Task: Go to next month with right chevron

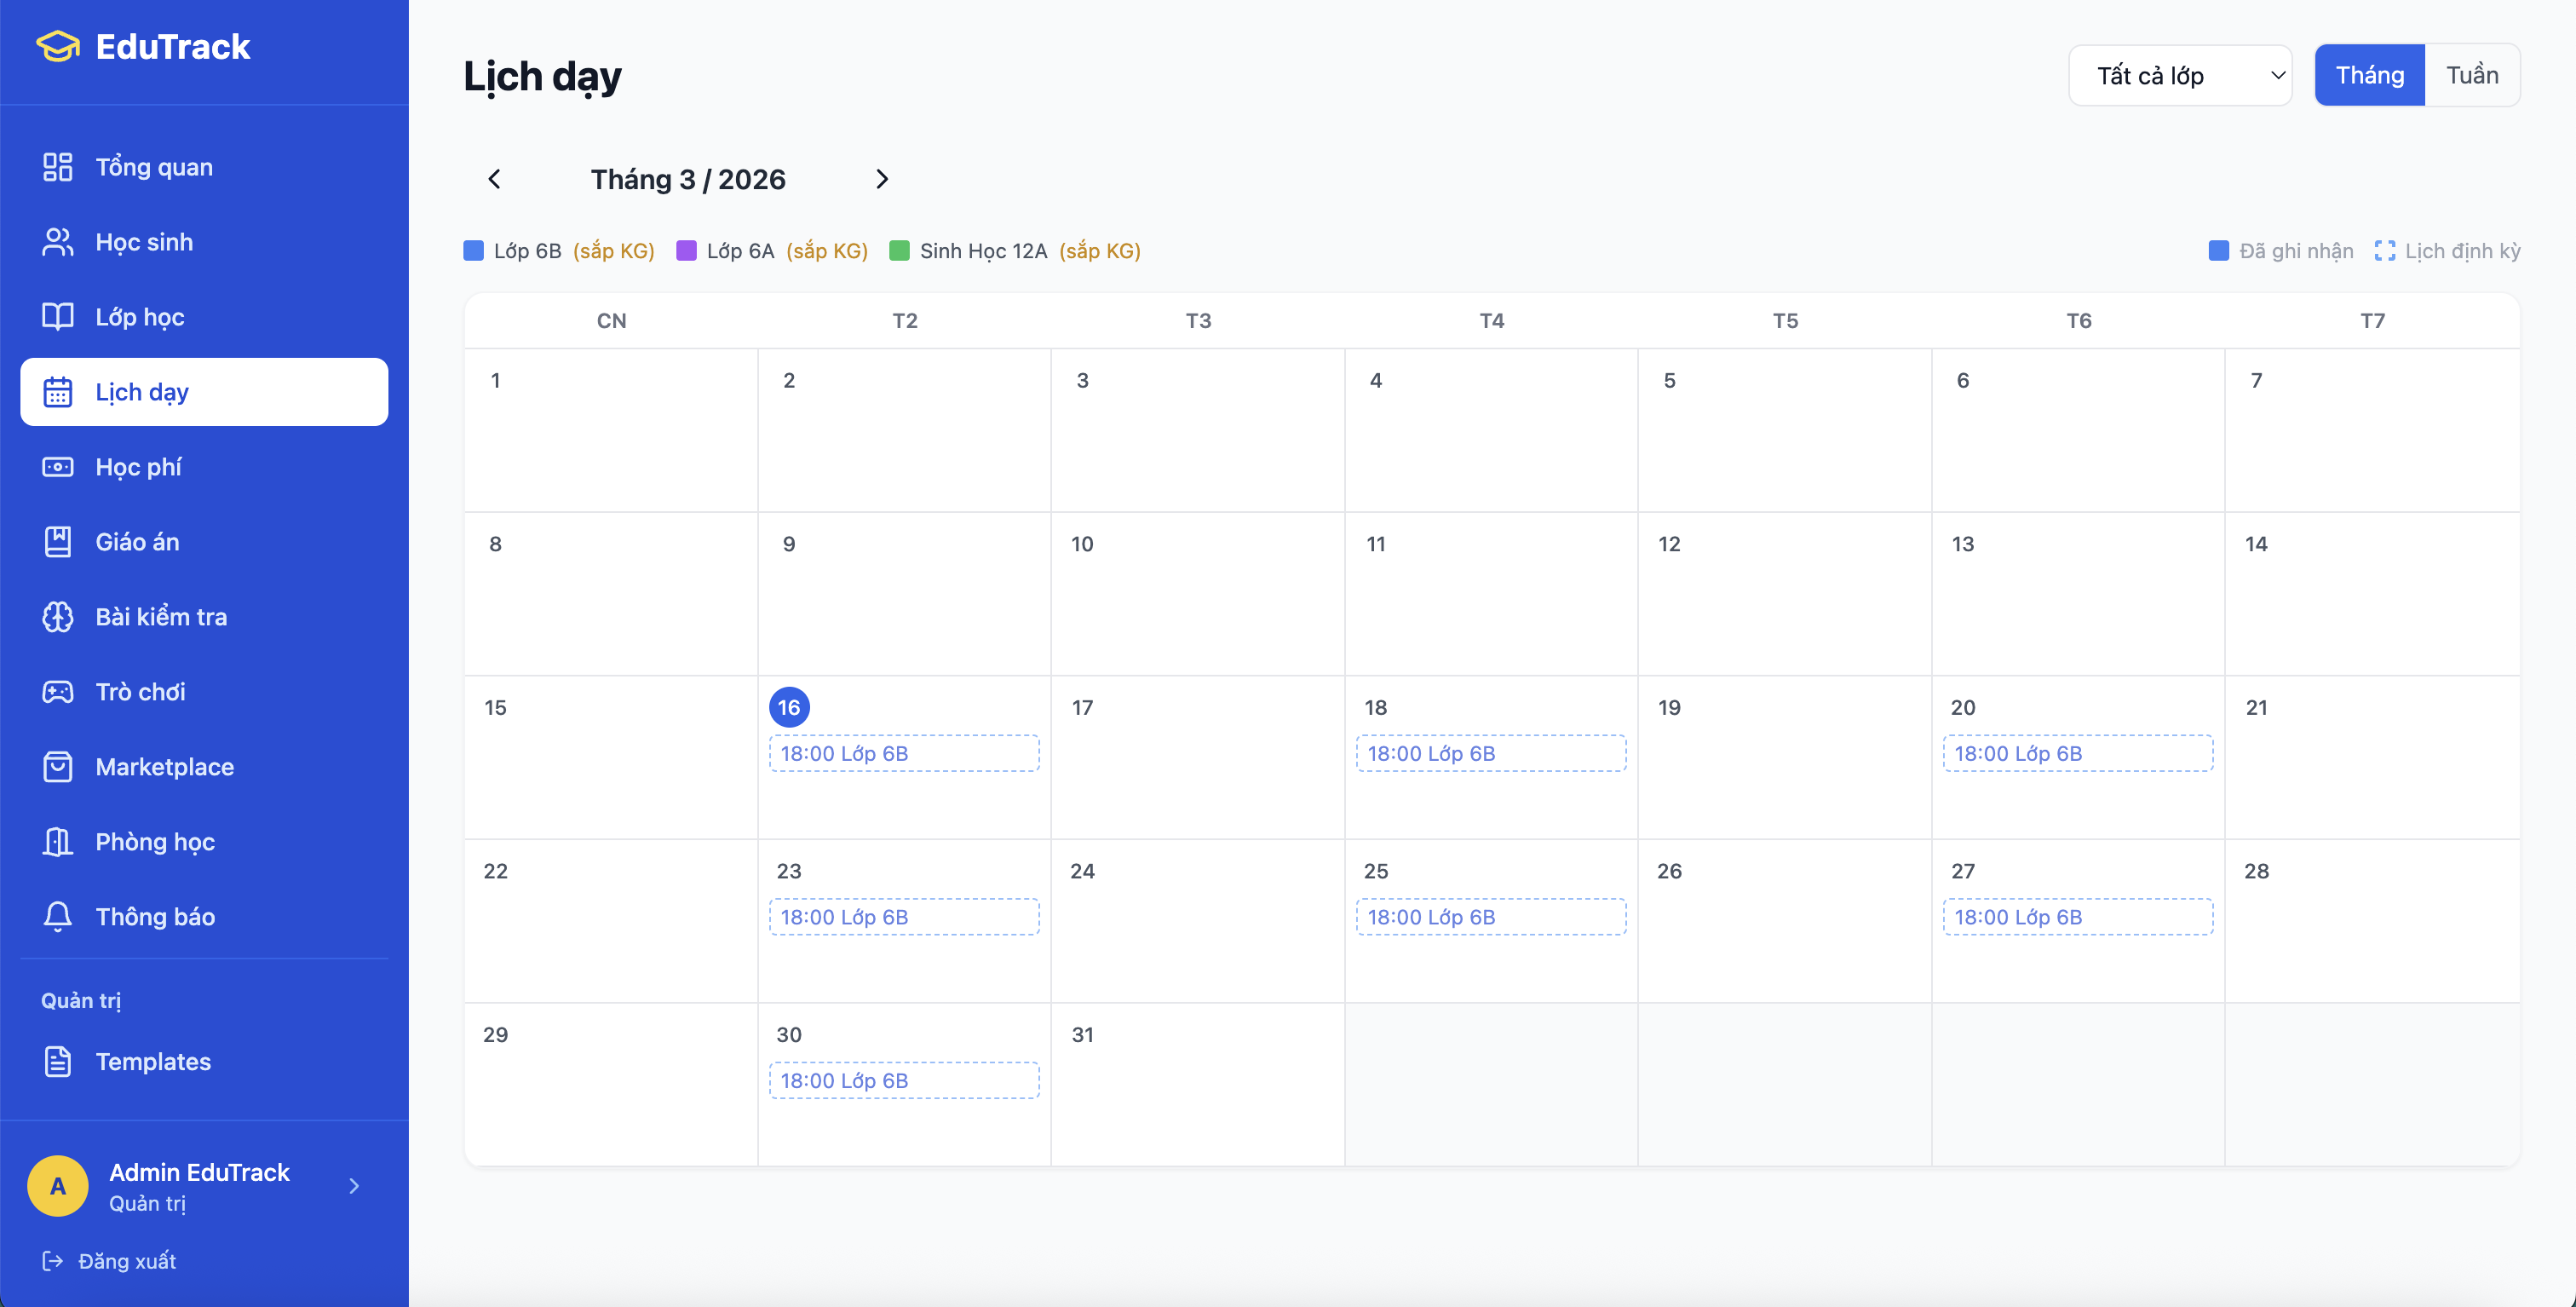Action: 881,179
